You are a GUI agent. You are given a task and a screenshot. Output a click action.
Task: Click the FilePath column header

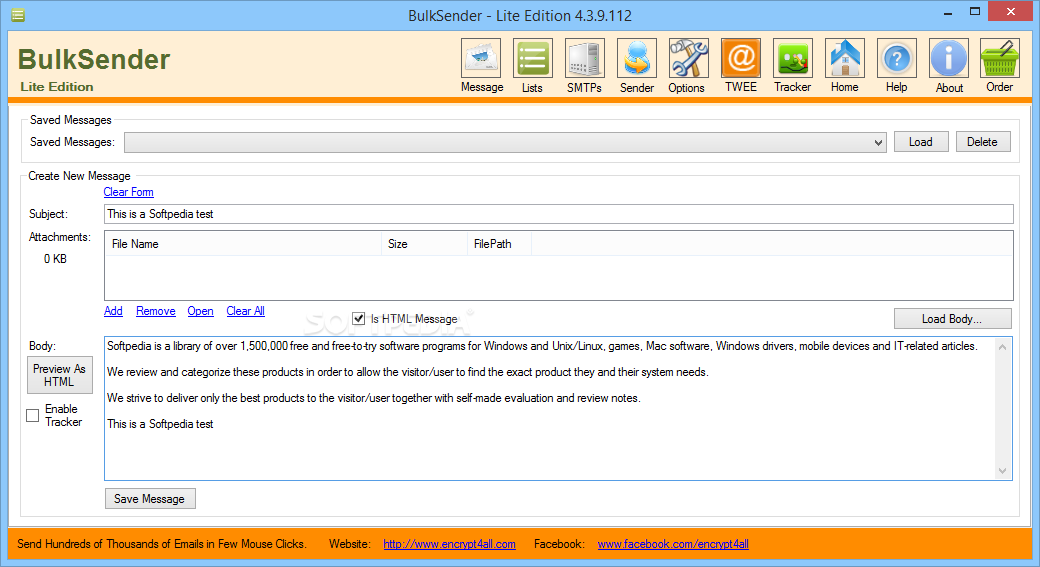(499, 244)
